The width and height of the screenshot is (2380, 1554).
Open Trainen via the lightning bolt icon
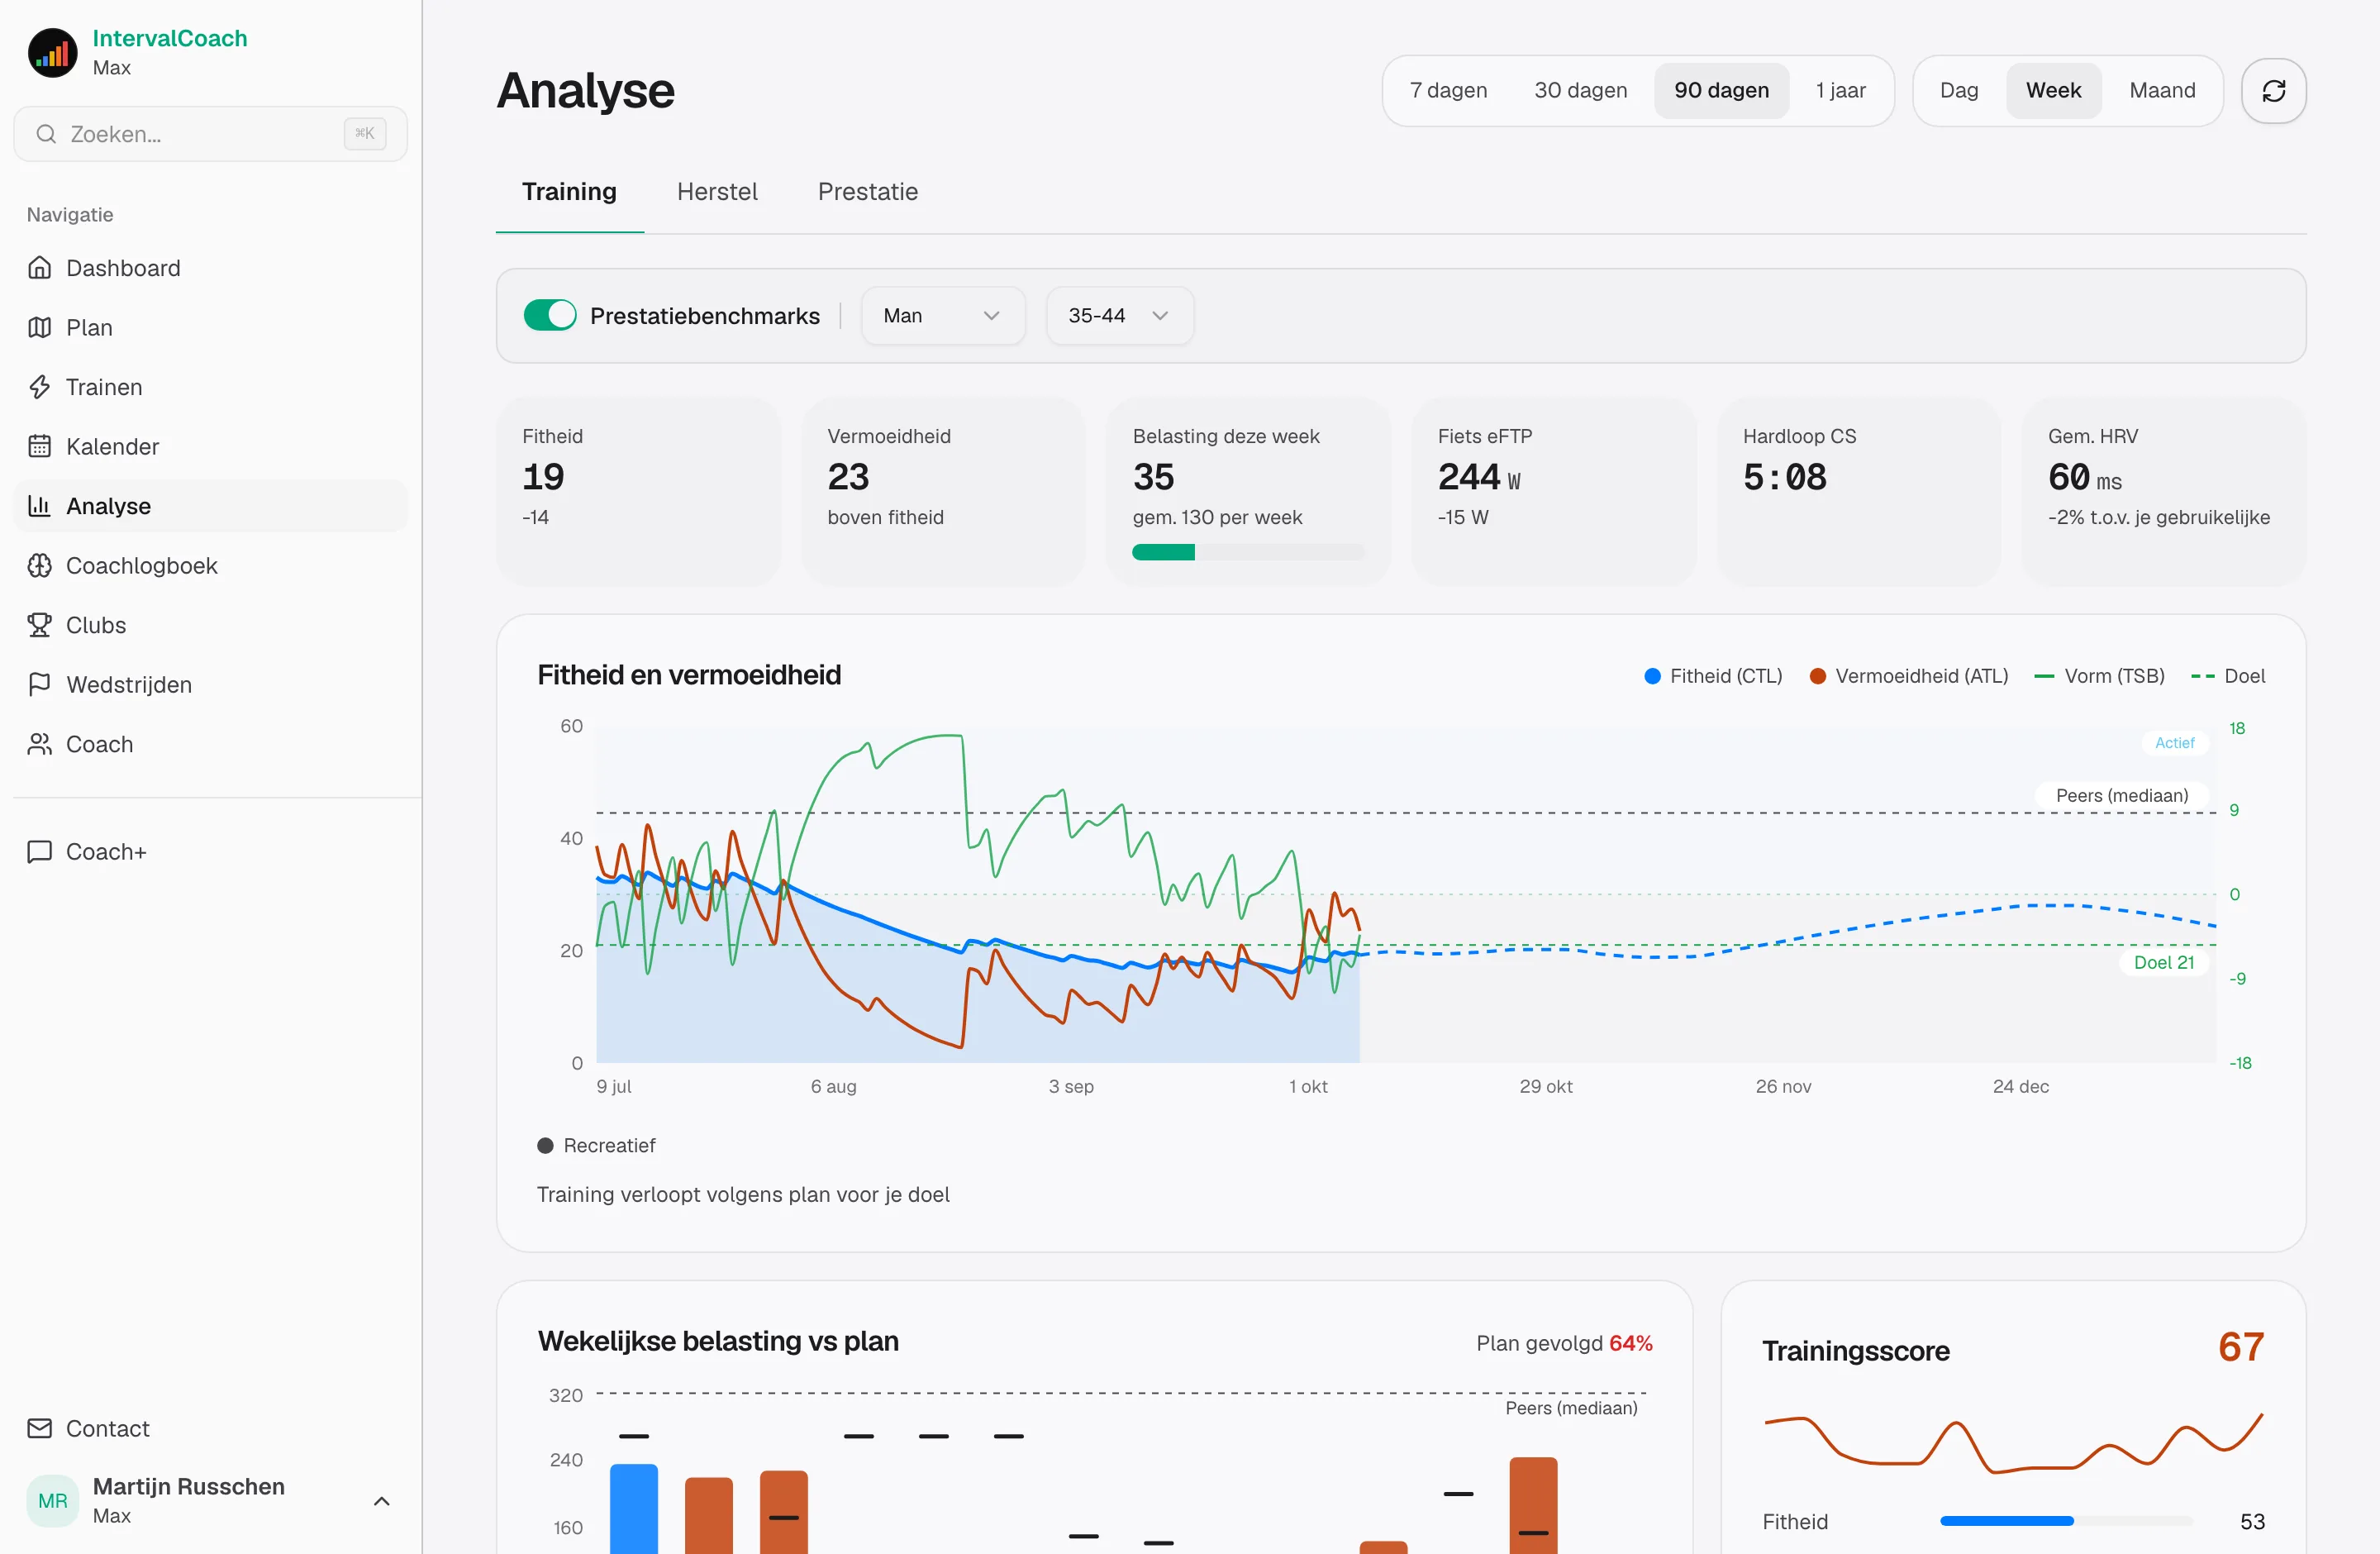pyautogui.click(x=40, y=387)
